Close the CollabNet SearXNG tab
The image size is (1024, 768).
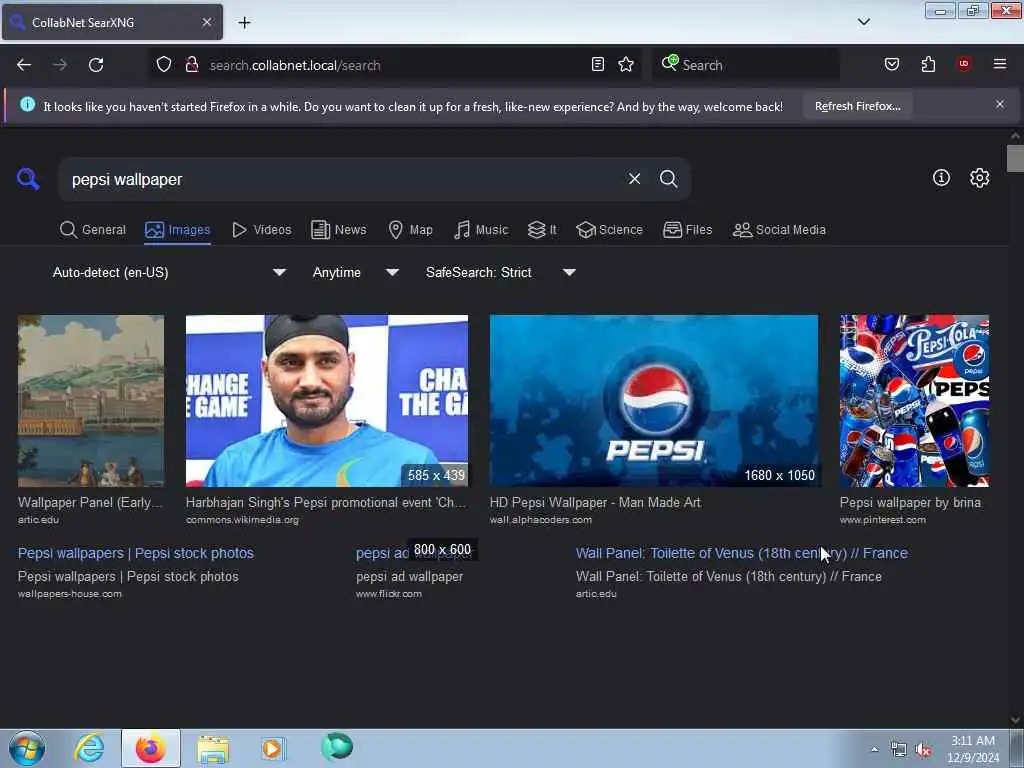click(x=206, y=22)
